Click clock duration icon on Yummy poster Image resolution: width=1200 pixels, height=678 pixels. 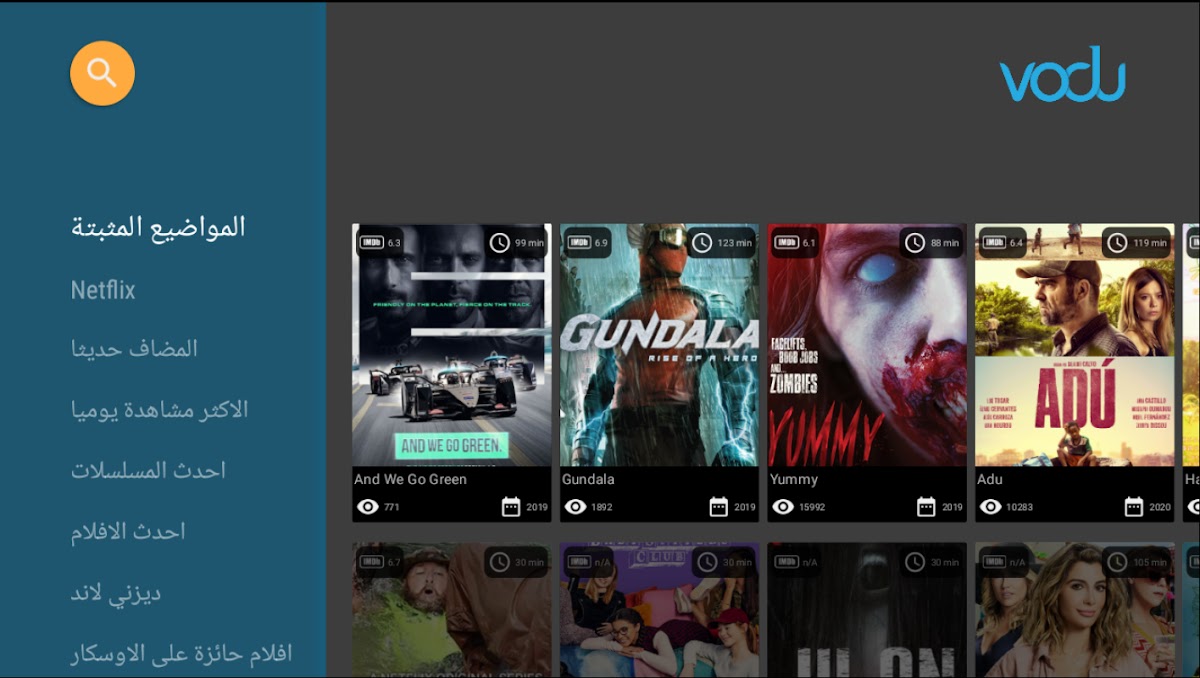914,242
